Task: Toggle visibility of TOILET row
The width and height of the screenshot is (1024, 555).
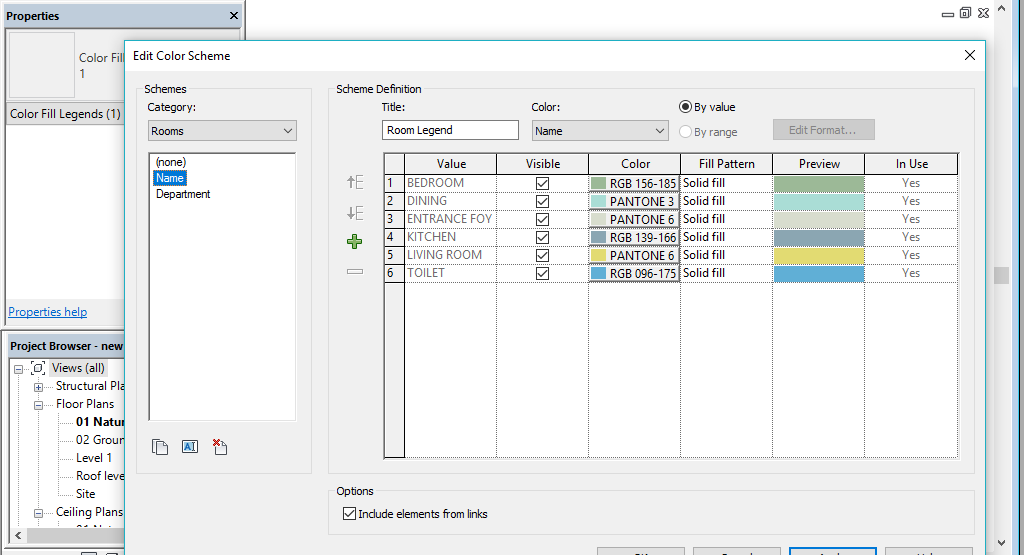Action: click(x=542, y=273)
